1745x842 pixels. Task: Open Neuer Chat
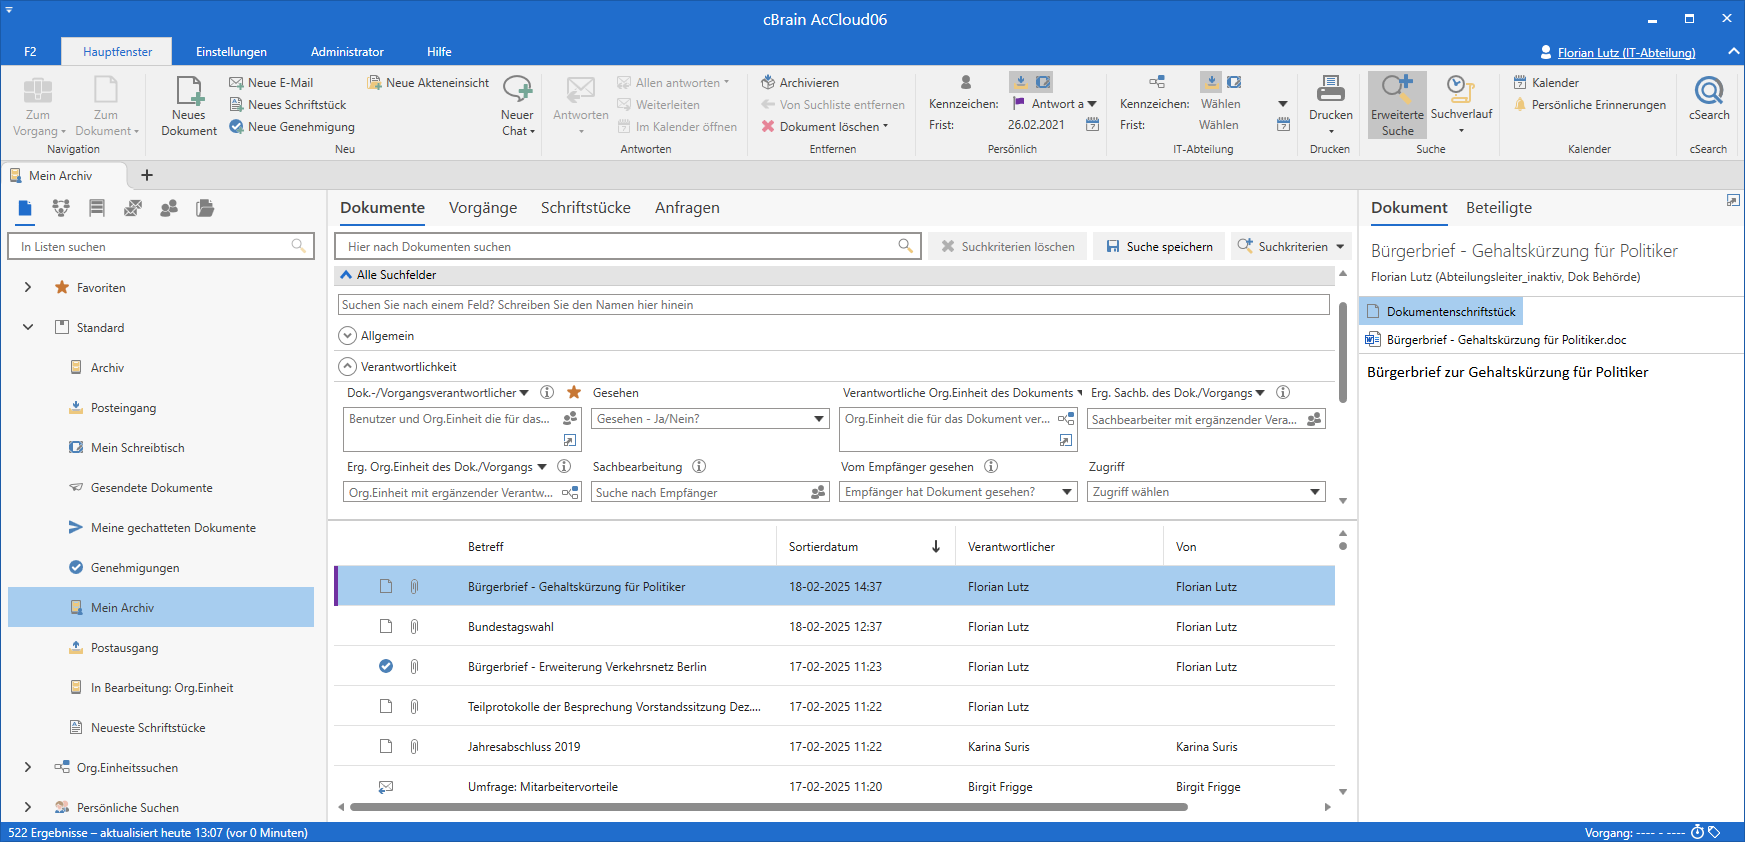517,92
